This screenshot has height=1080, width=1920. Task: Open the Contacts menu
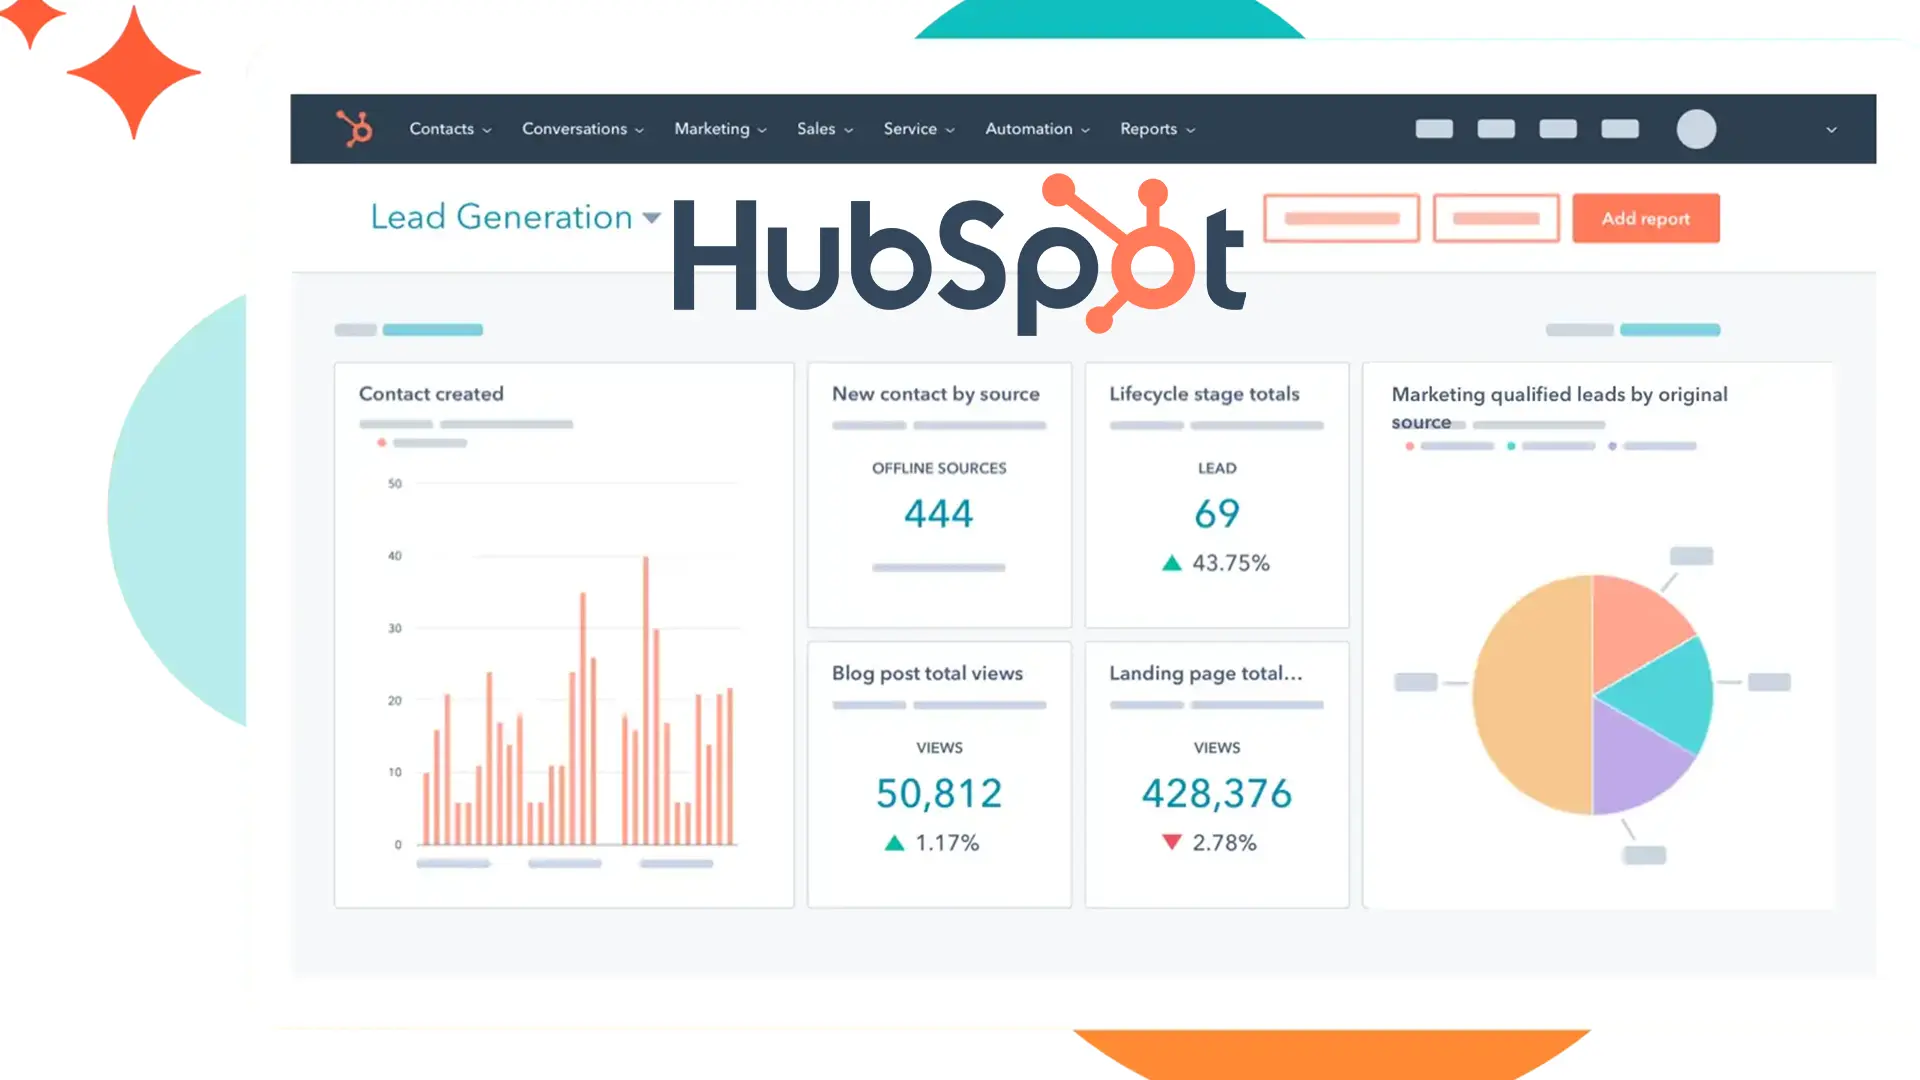pos(450,129)
